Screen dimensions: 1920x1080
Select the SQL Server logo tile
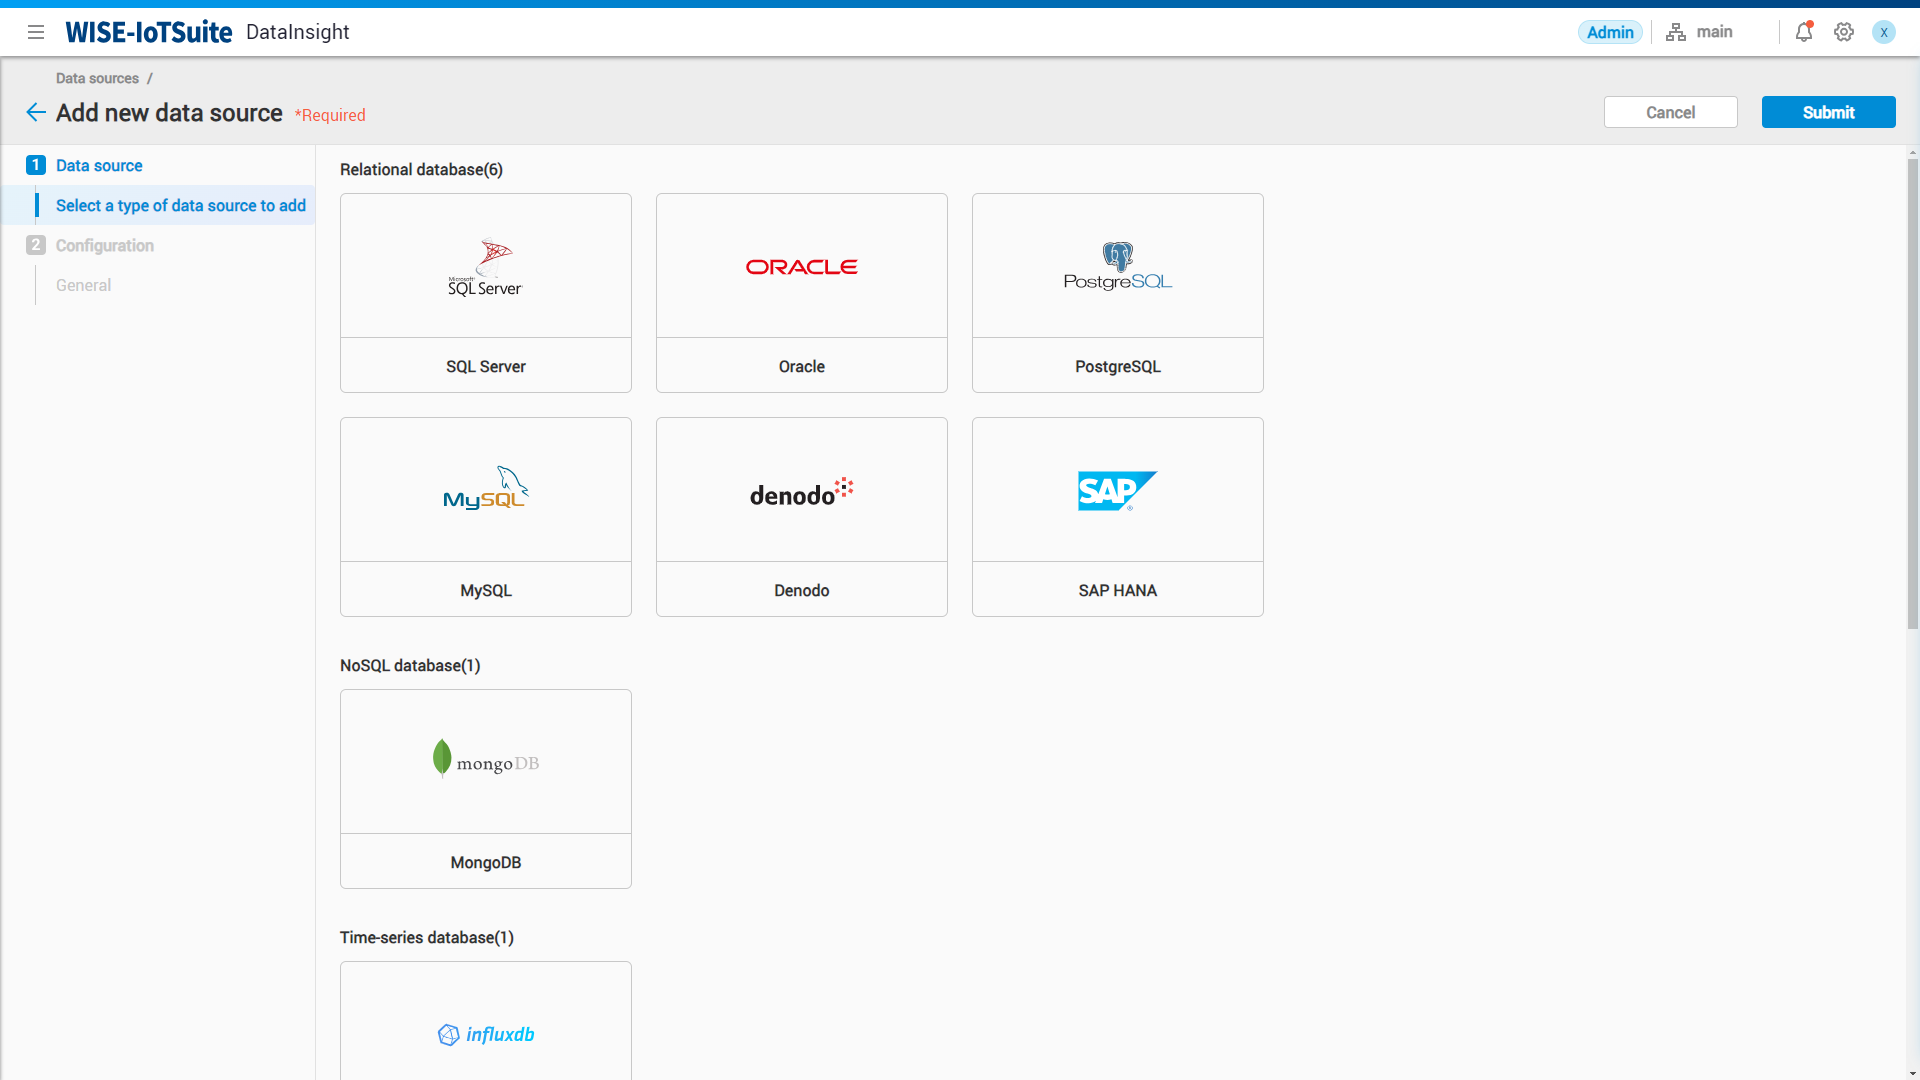(x=486, y=266)
